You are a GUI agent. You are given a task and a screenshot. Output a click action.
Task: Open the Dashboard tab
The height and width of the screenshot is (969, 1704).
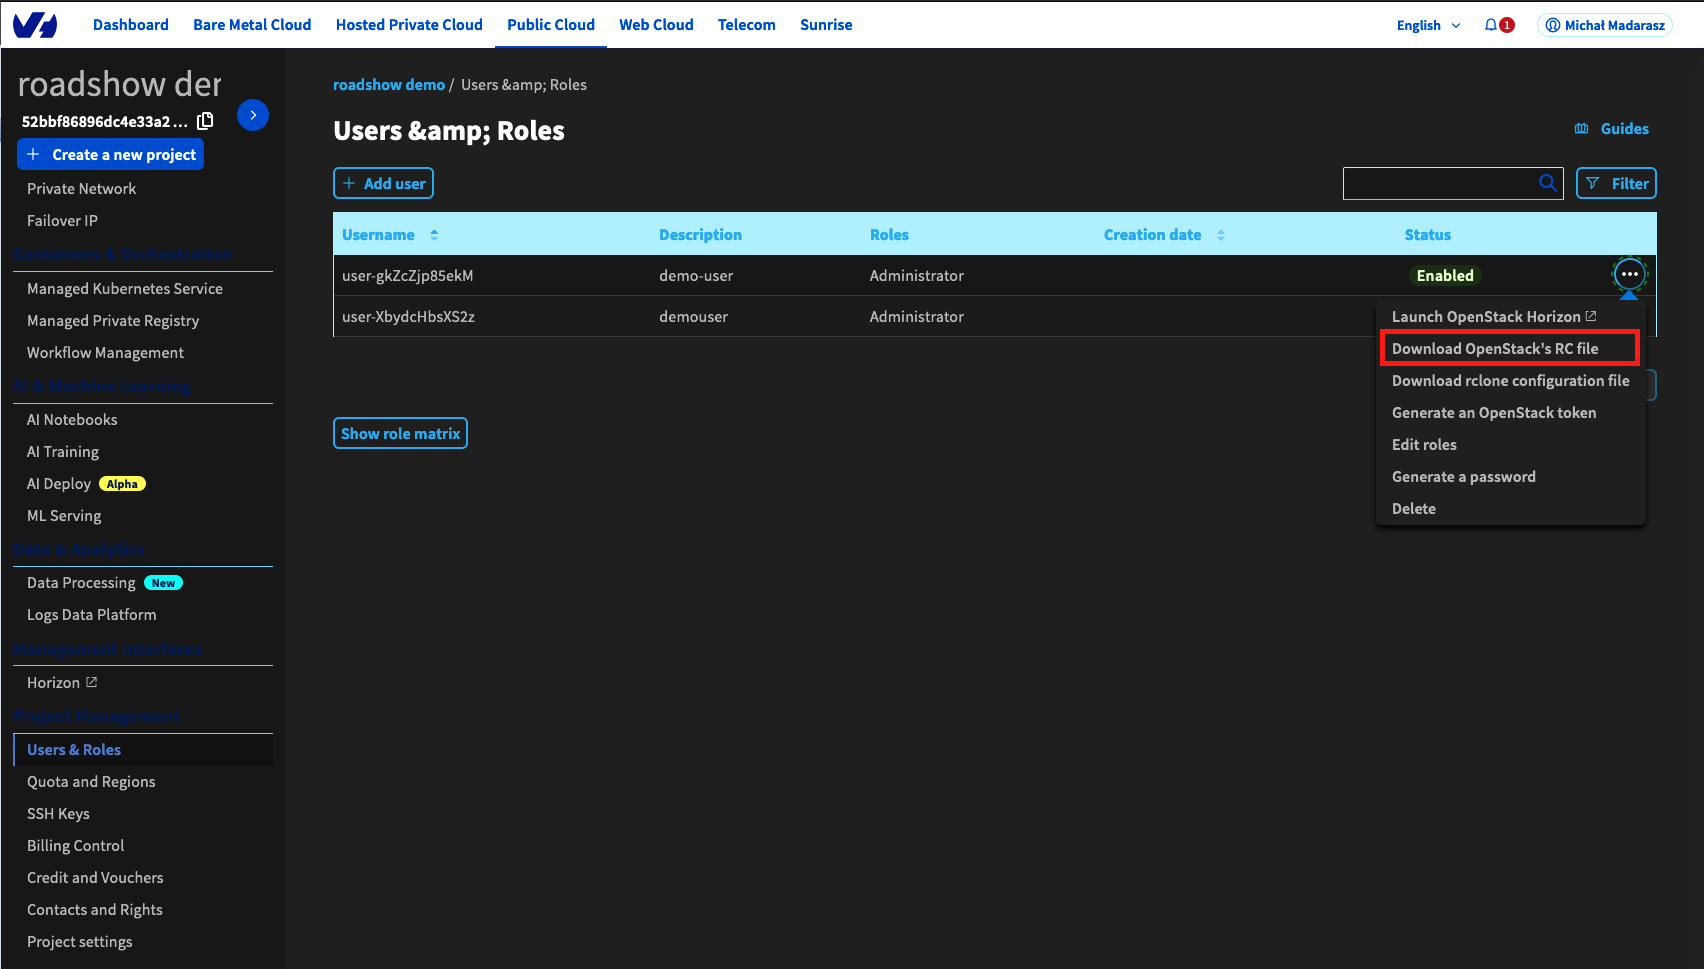click(x=131, y=25)
